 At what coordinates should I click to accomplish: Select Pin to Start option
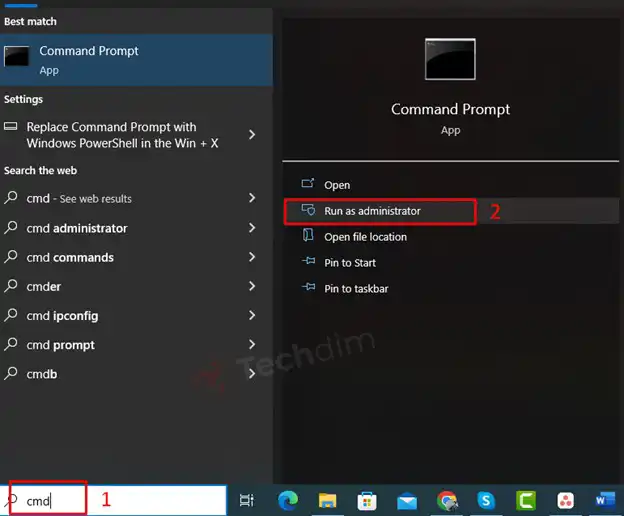click(x=350, y=263)
